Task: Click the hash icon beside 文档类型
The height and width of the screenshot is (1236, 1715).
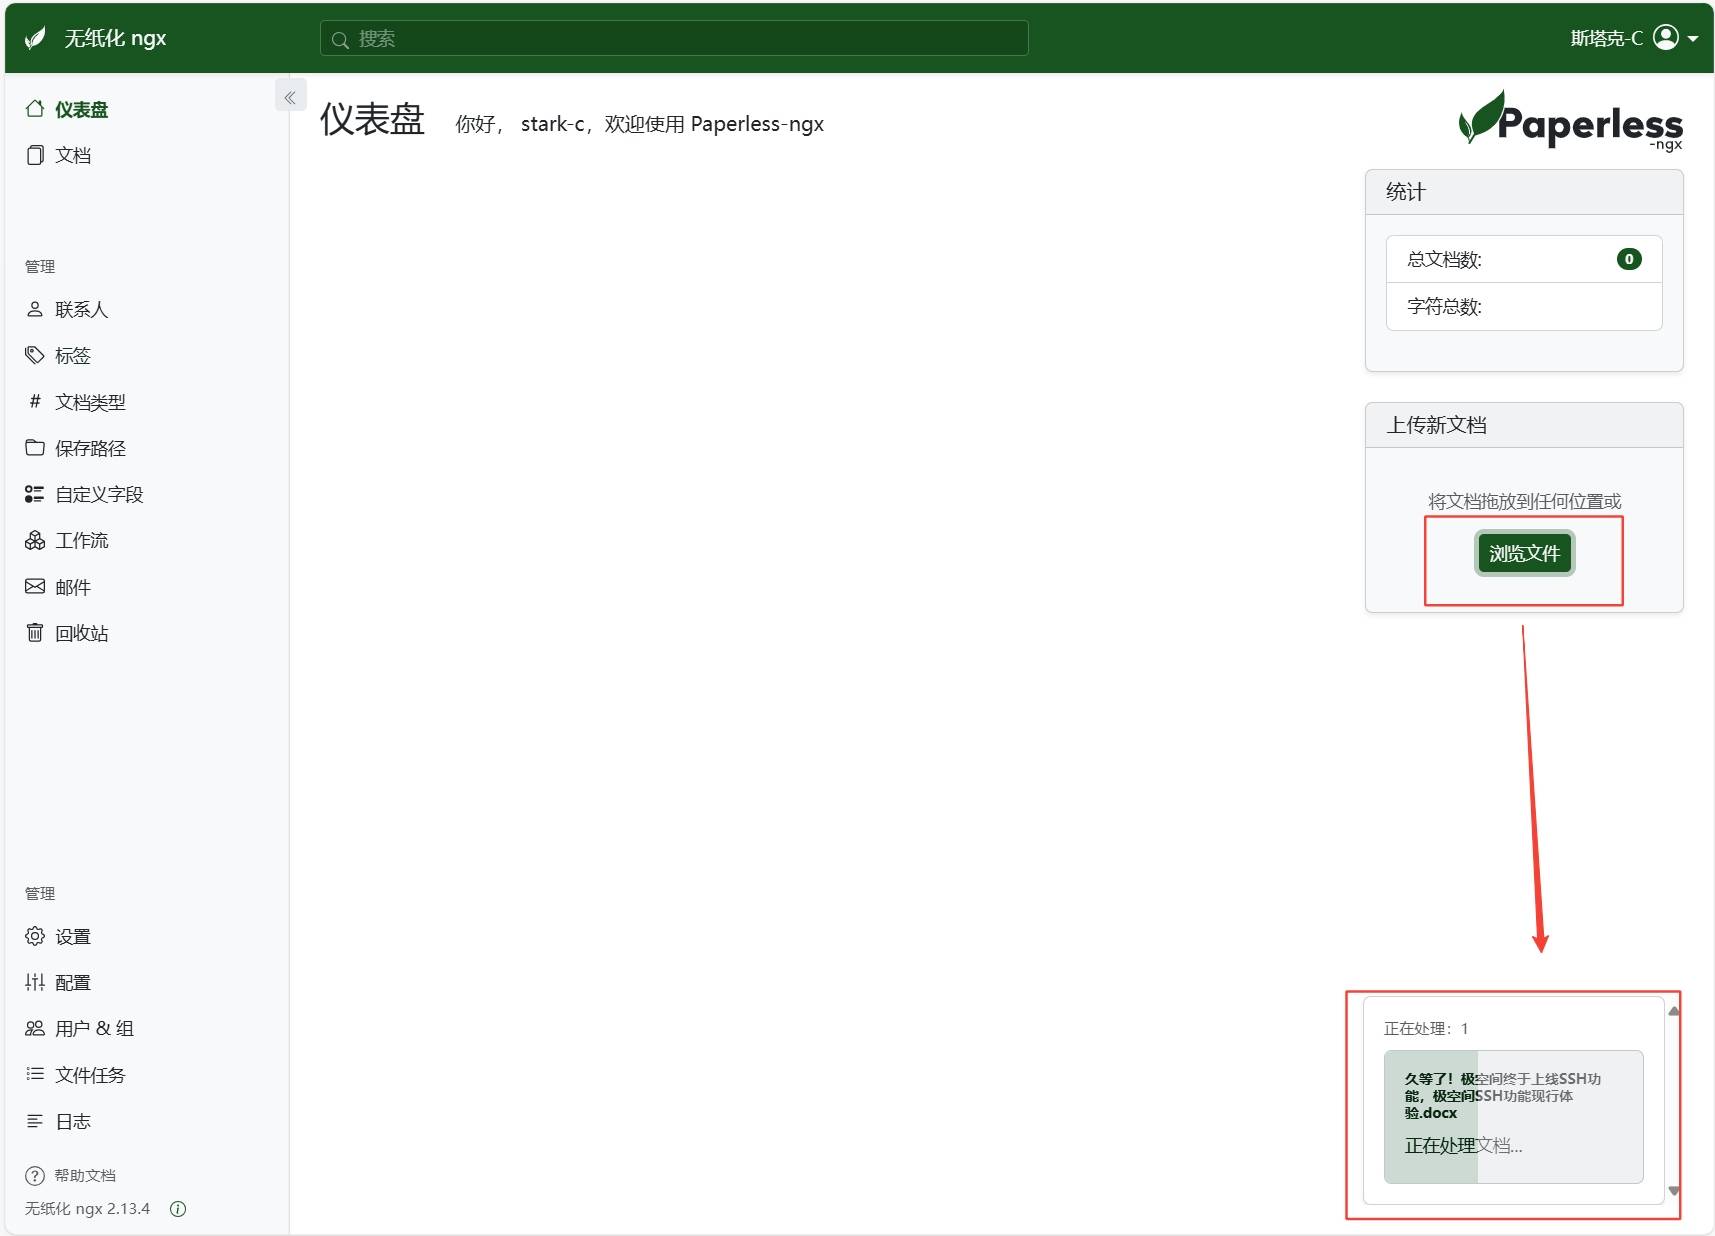Action: click(35, 401)
